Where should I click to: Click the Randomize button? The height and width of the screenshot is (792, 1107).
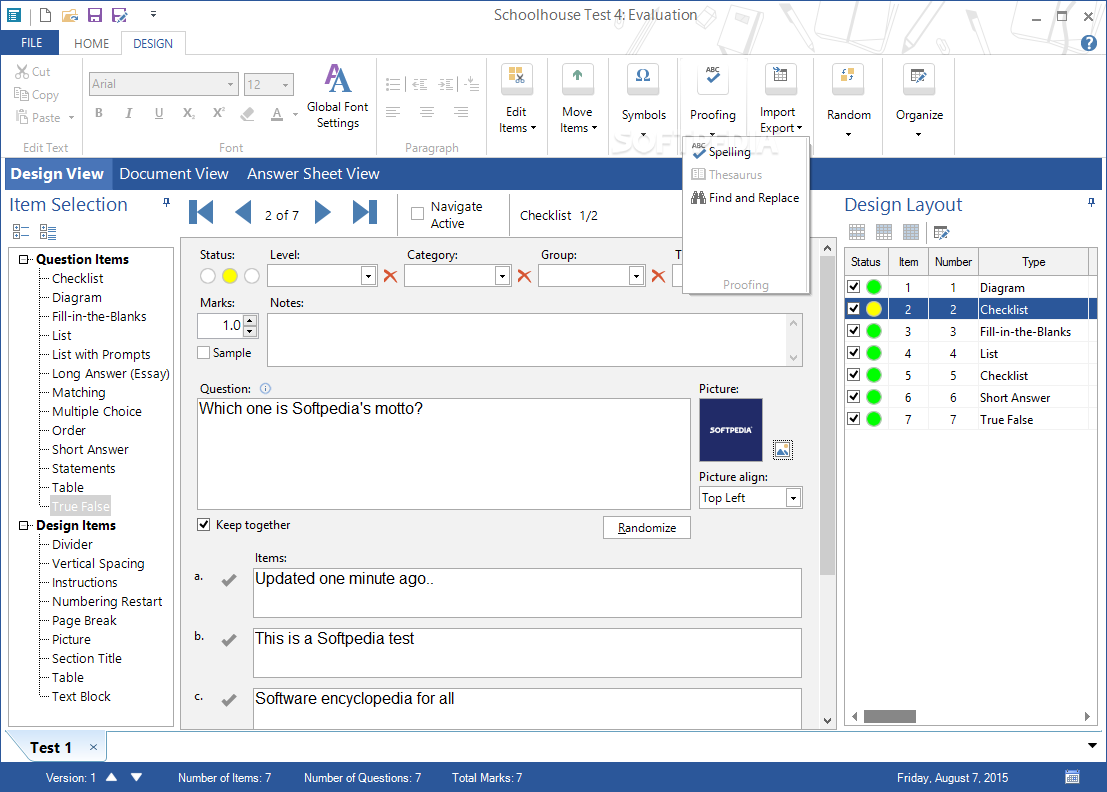647,527
